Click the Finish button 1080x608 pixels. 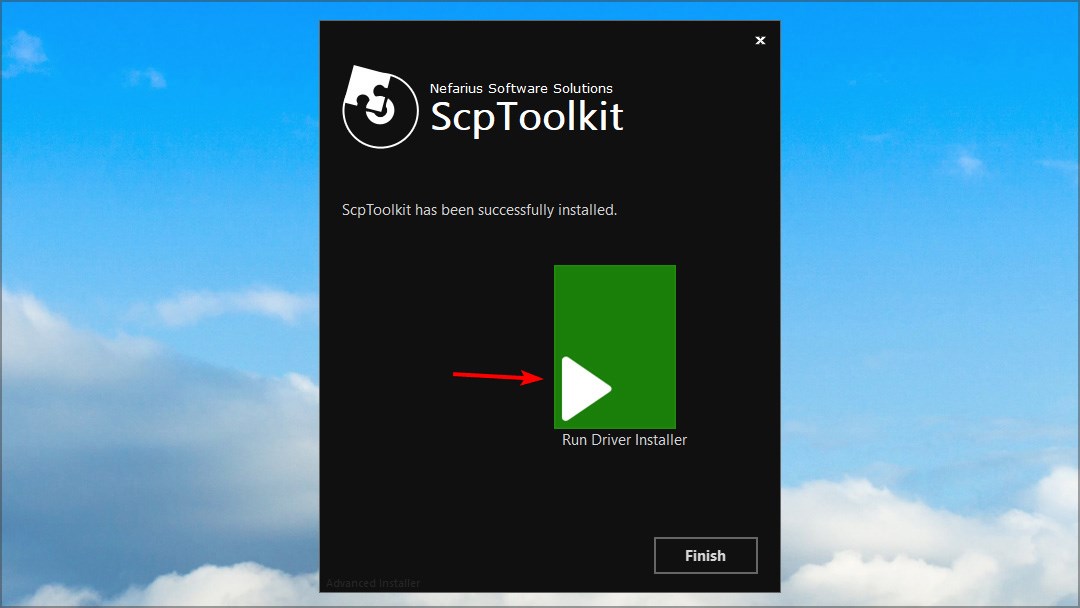tap(705, 556)
